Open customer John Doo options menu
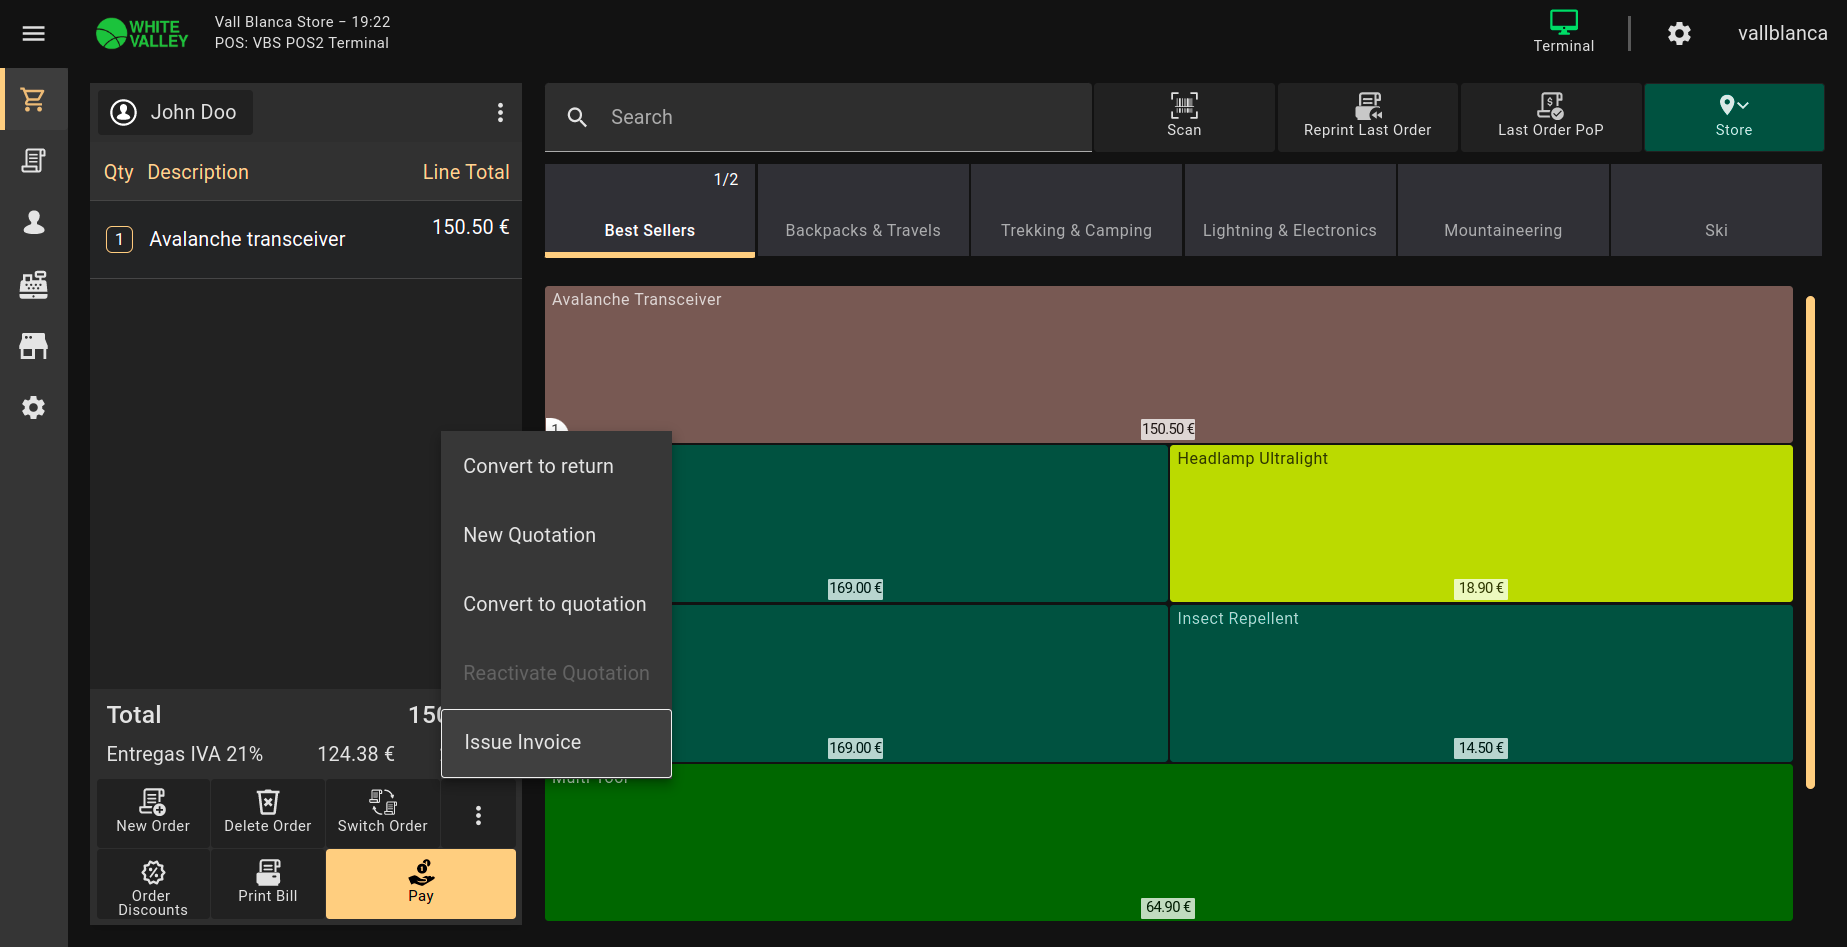This screenshot has width=1847, height=947. tap(500, 113)
